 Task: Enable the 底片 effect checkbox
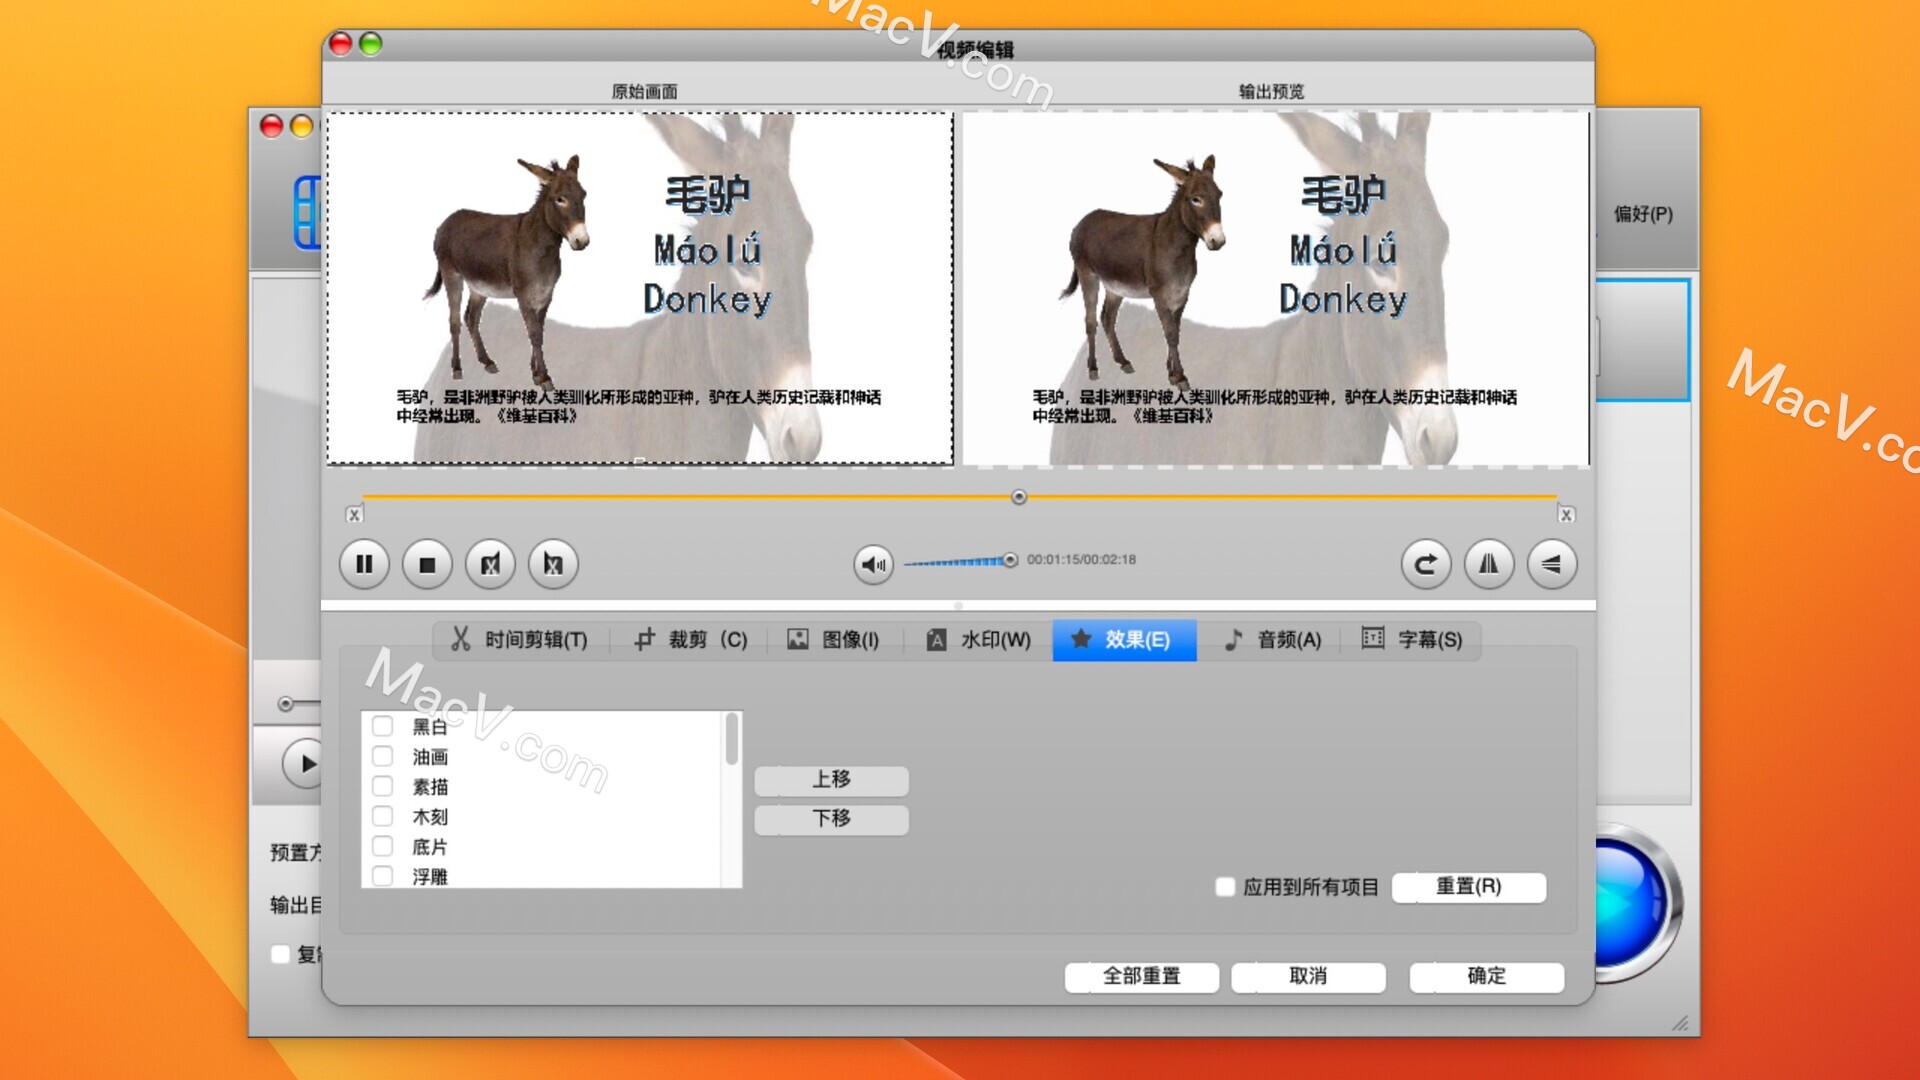[382, 846]
